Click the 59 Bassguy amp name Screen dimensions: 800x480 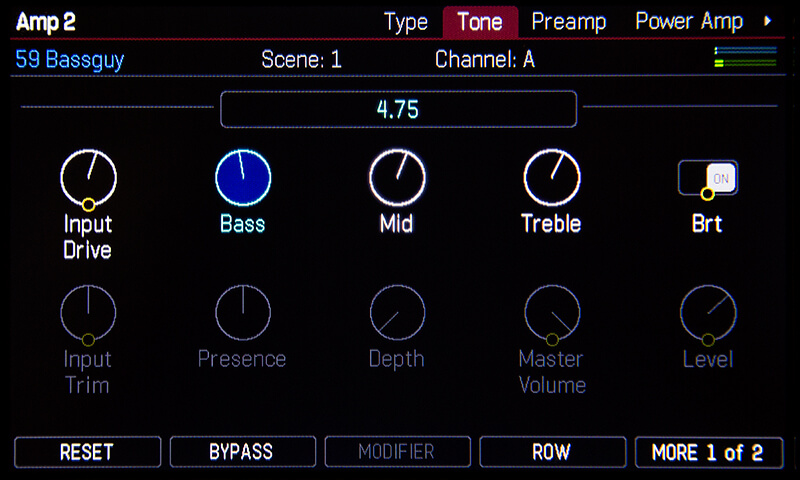coord(70,59)
